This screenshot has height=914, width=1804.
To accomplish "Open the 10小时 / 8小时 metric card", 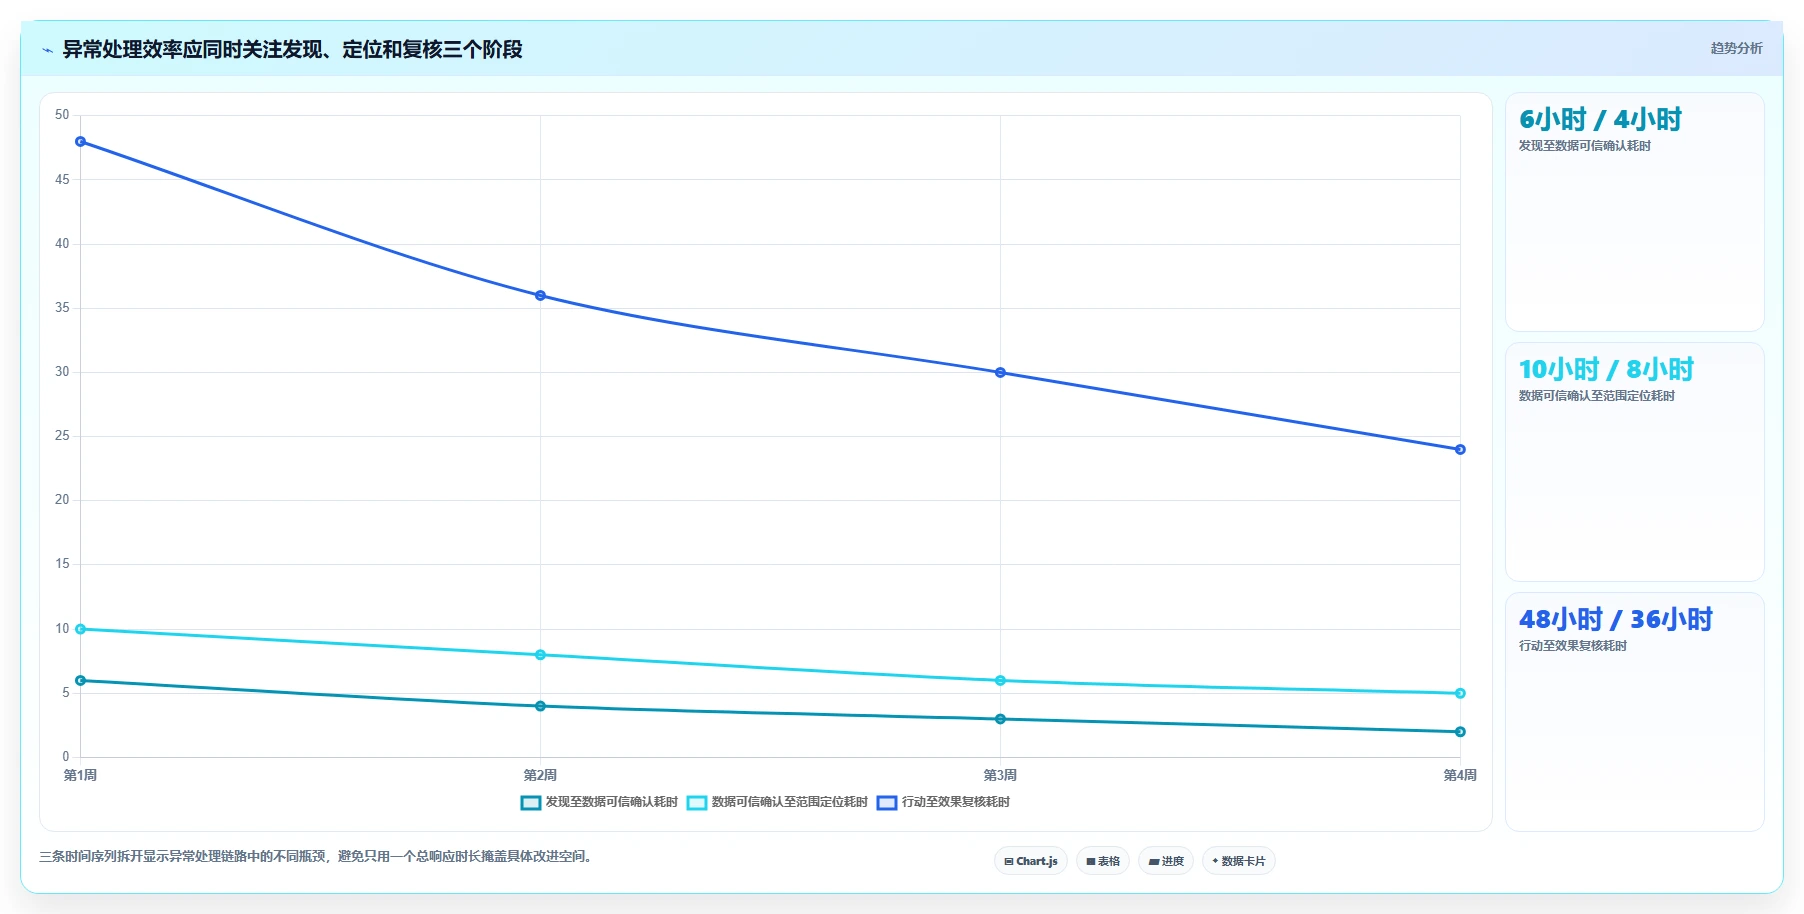I will 1634,462.
